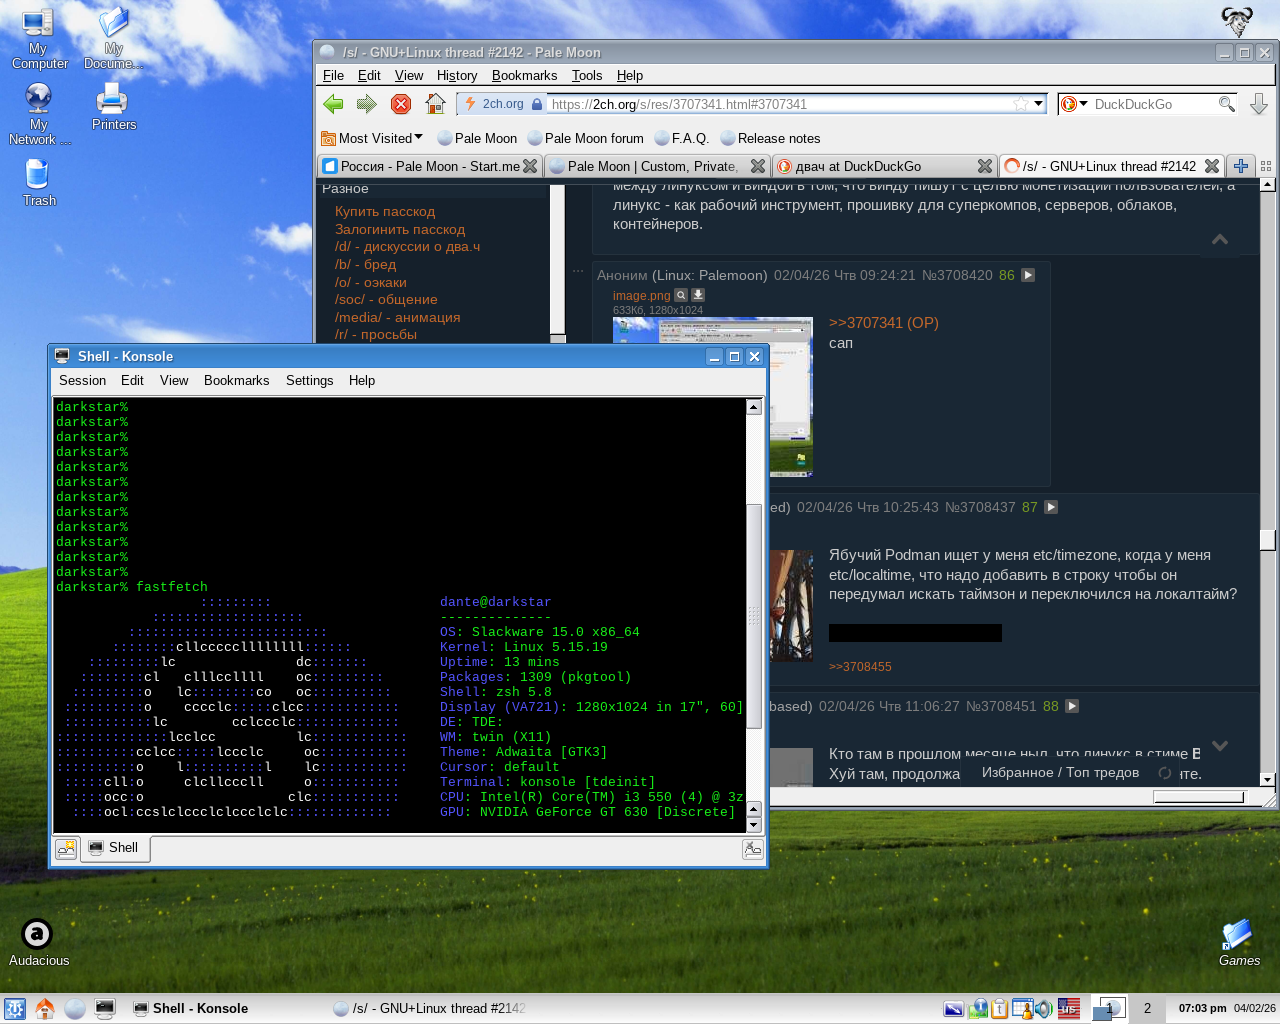Open the clipboard tool in the system tray

click(x=1000, y=1008)
